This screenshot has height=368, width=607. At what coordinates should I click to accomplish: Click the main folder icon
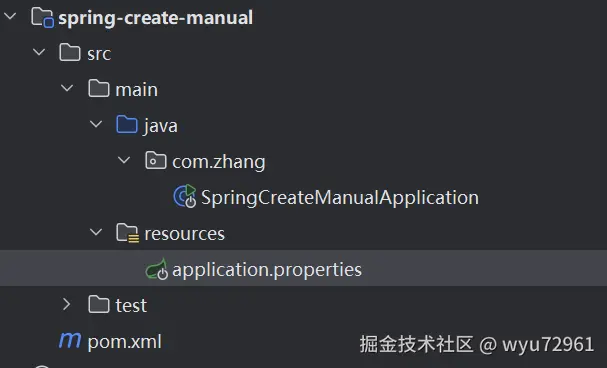click(x=98, y=89)
